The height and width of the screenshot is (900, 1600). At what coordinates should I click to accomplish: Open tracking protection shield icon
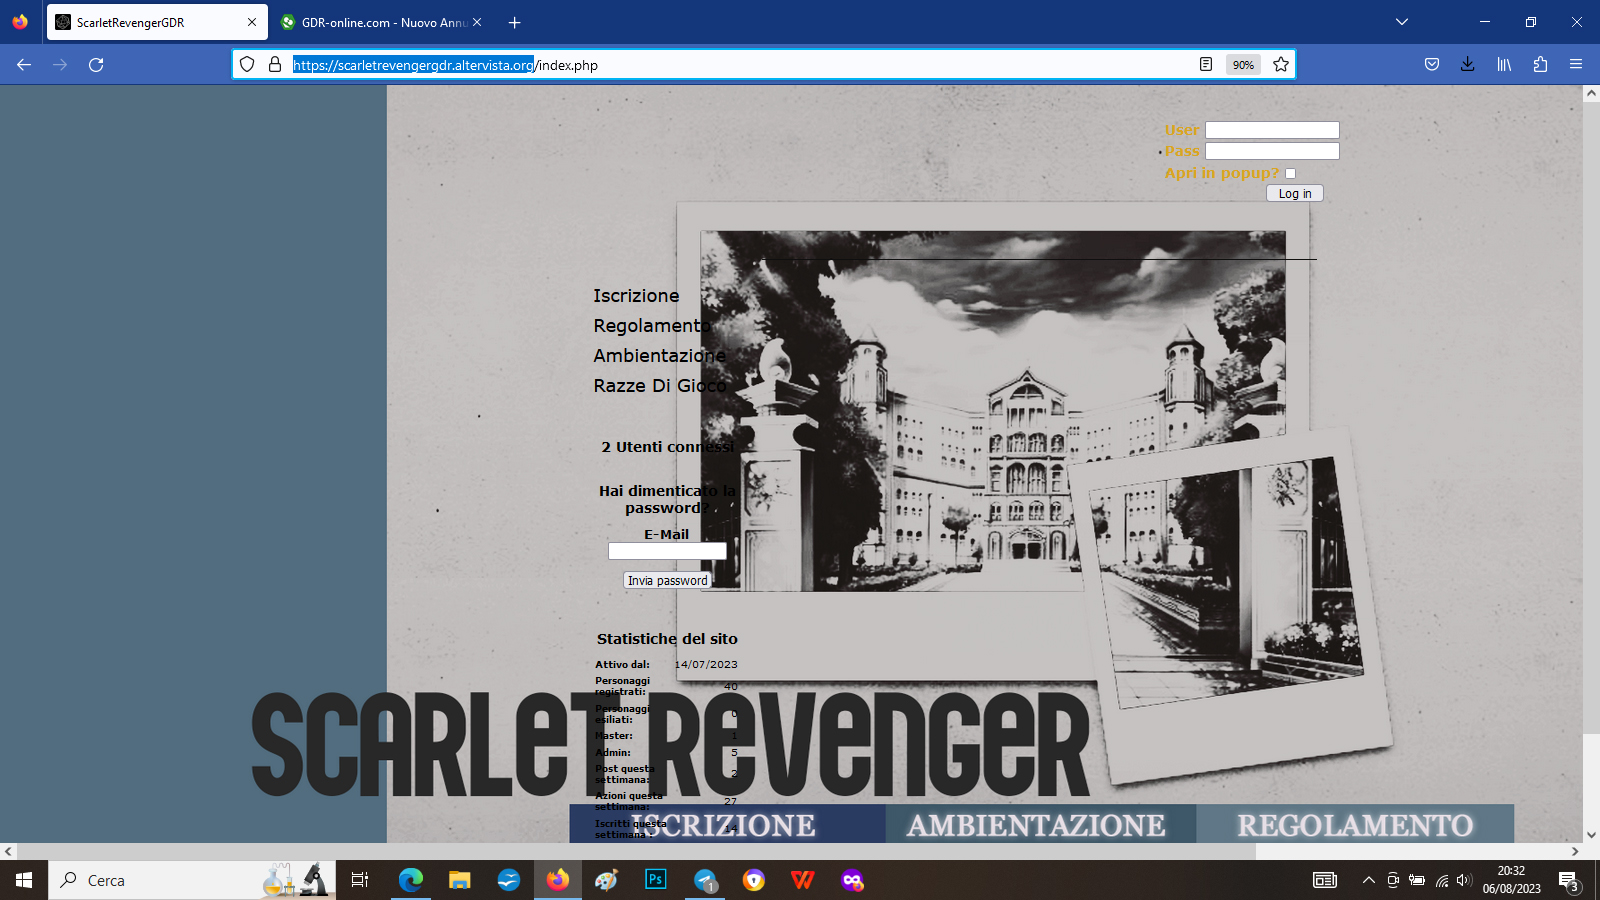[247, 65]
